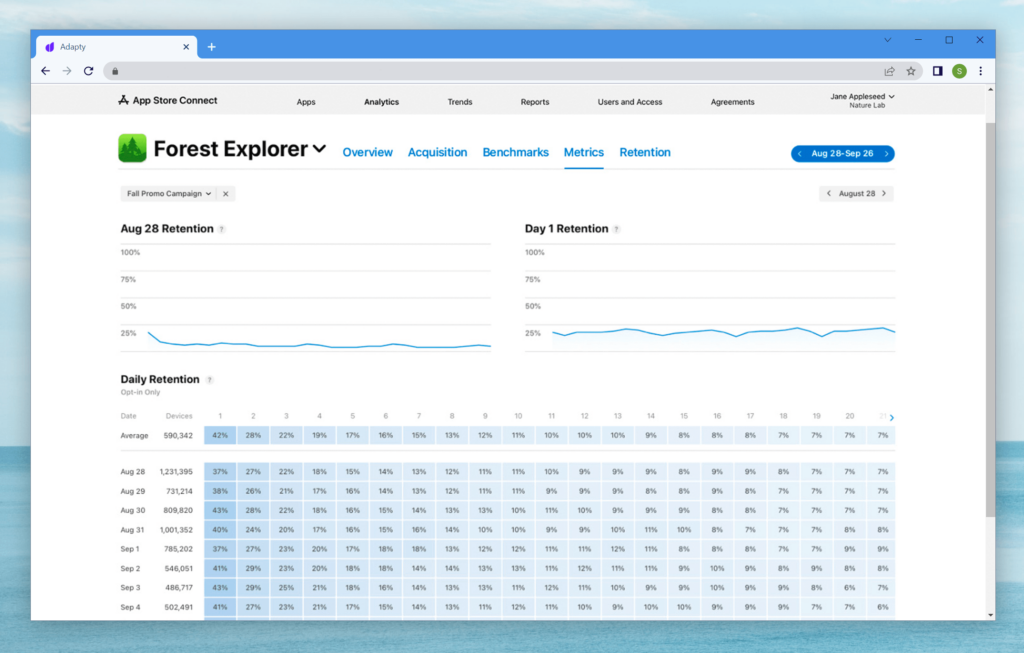This screenshot has height=653, width=1024.
Task: Click the 1,001,352 devices value
Action: pyautogui.click(x=176, y=530)
